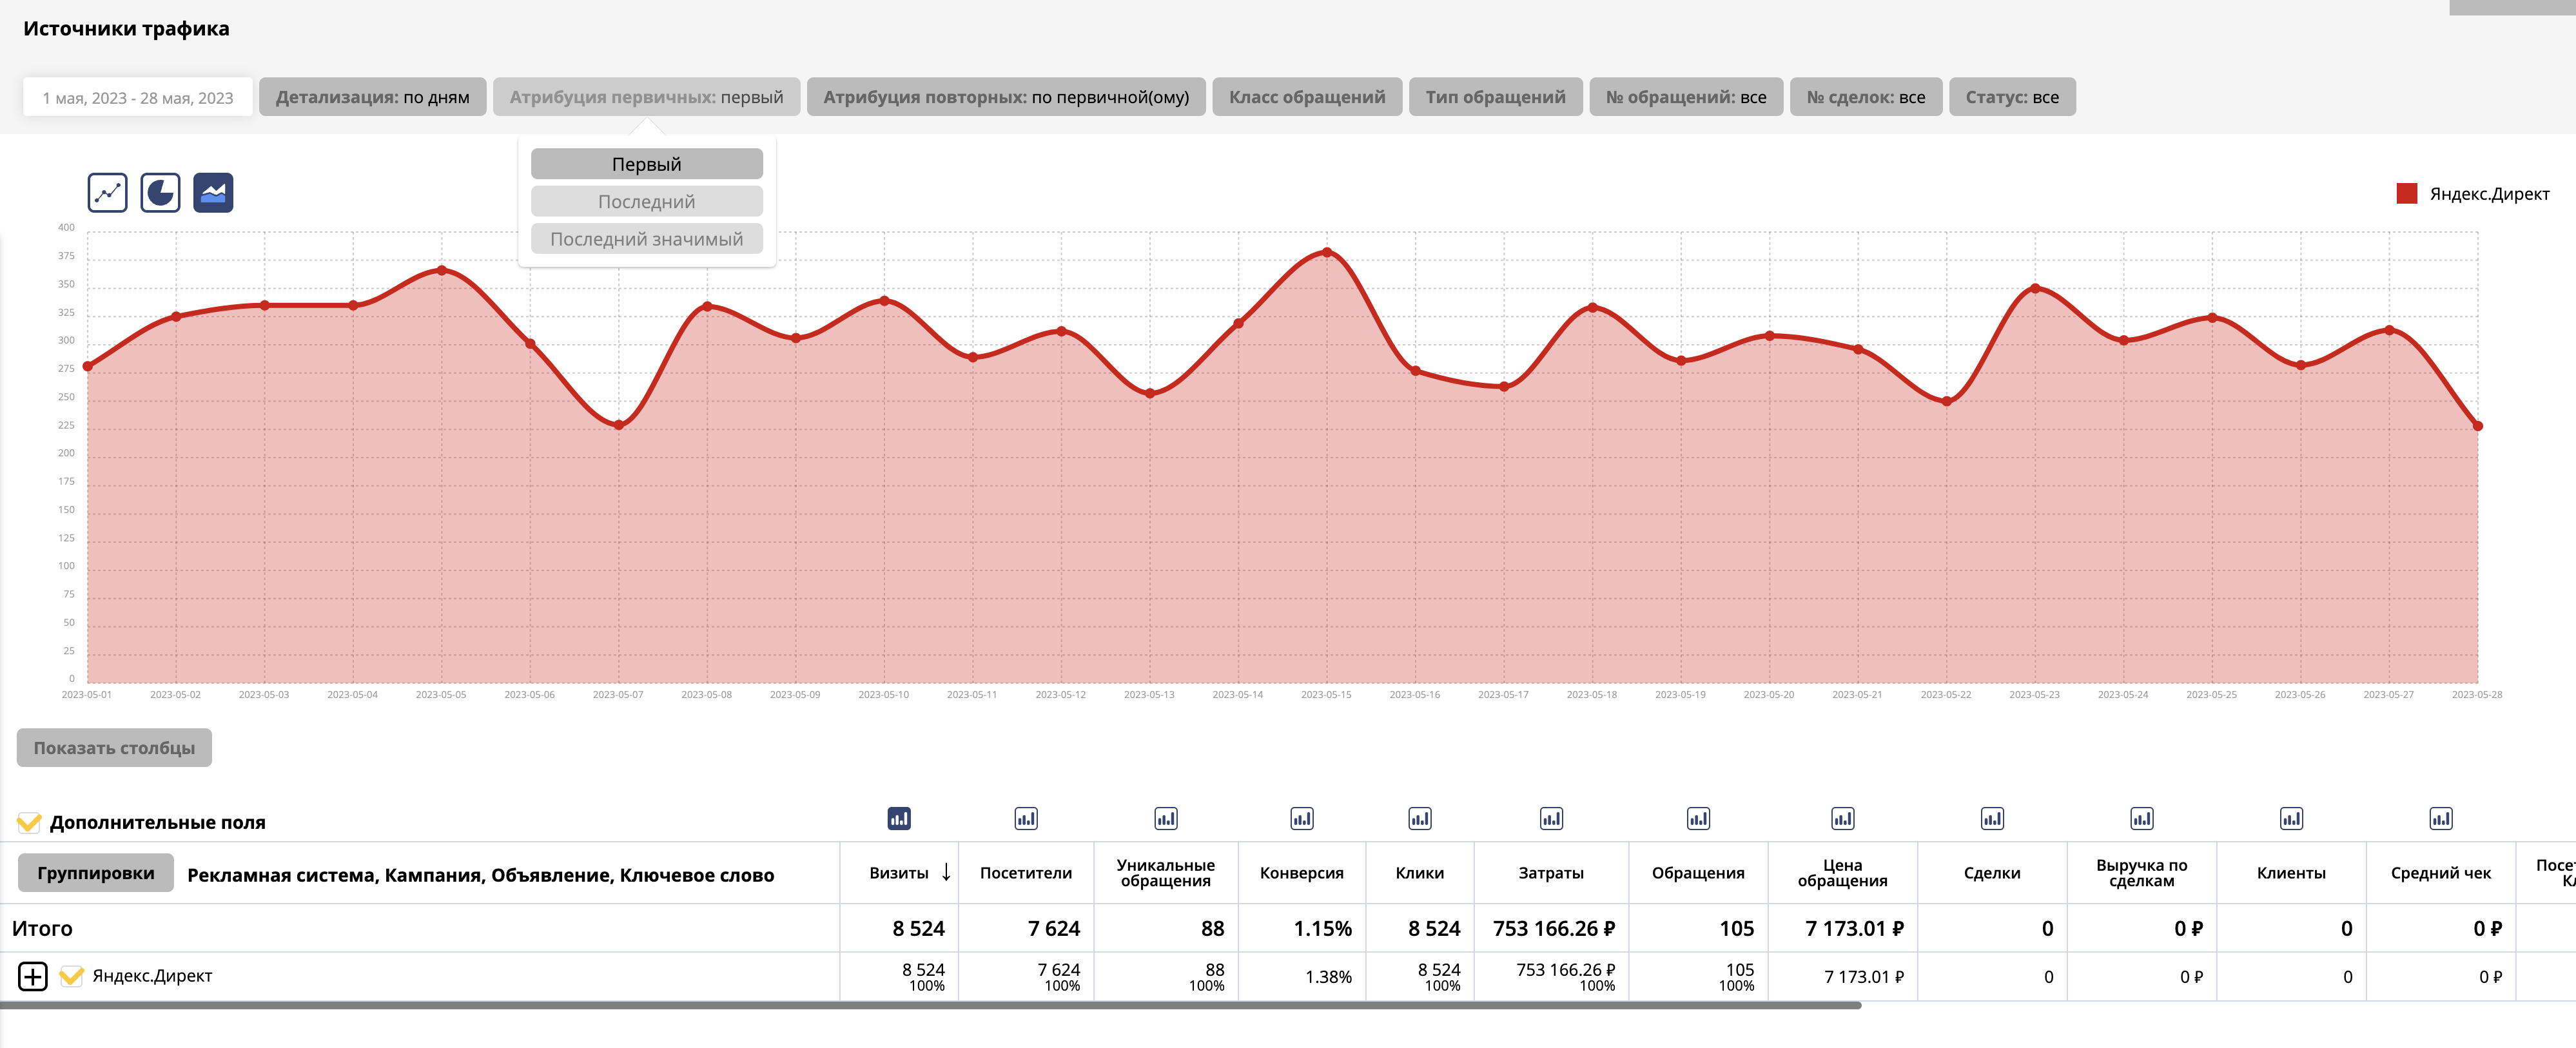Switch to pie chart view icon
The image size is (2576, 1048).
pyautogui.click(x=160, y=193)
